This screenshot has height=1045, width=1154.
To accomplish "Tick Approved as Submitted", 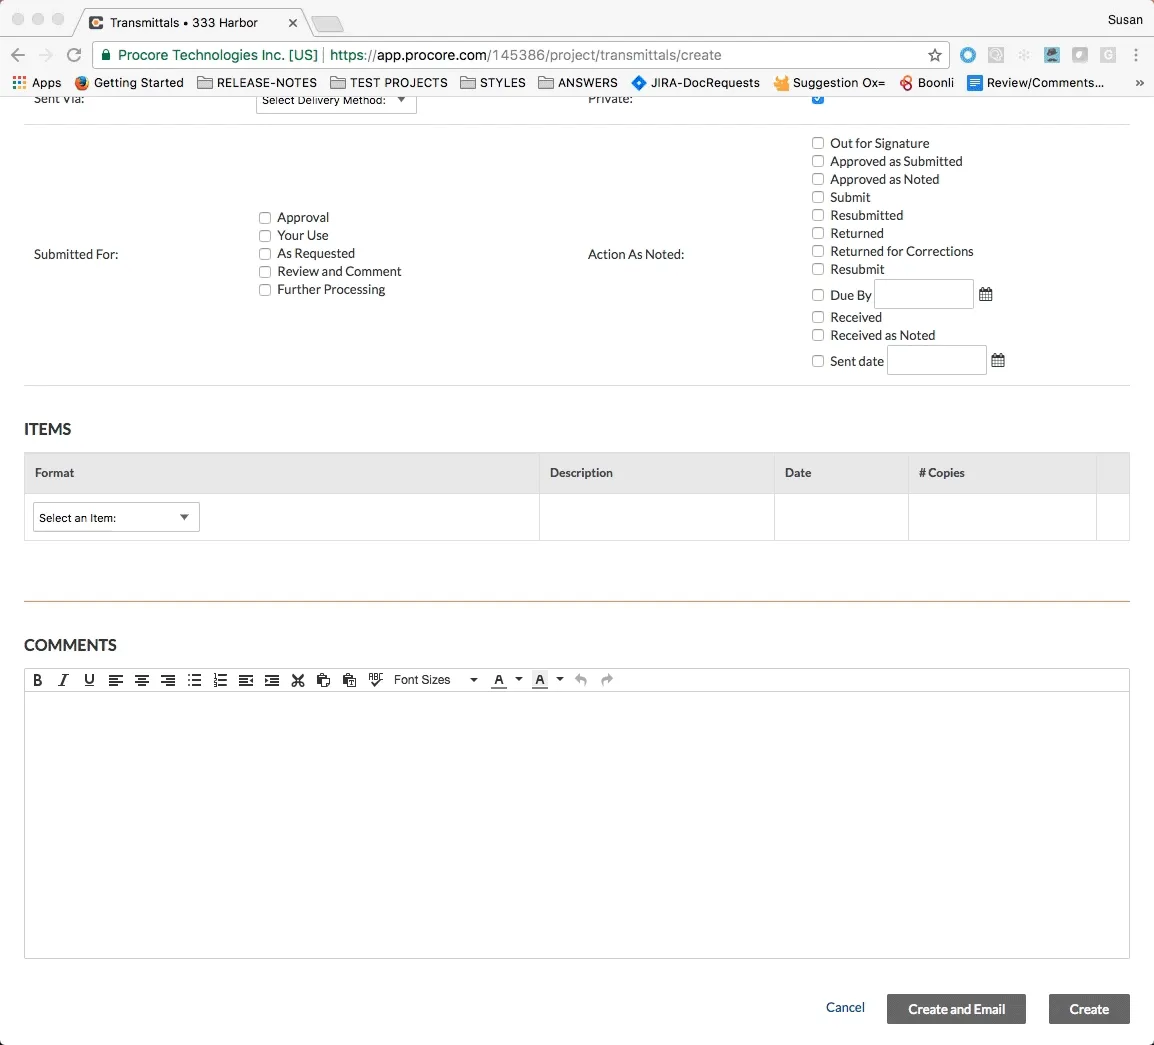I will click(818, 161).
